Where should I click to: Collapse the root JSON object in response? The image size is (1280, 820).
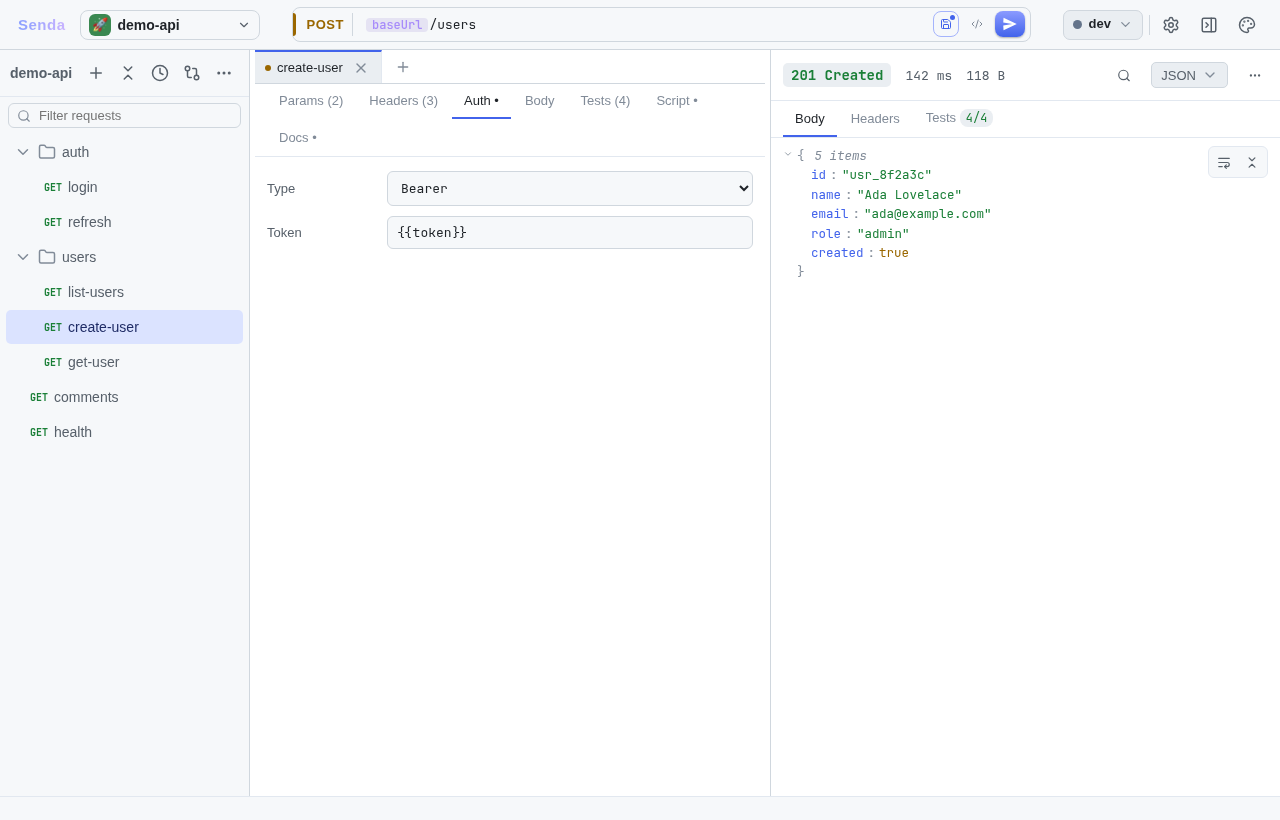coord(788,155)
